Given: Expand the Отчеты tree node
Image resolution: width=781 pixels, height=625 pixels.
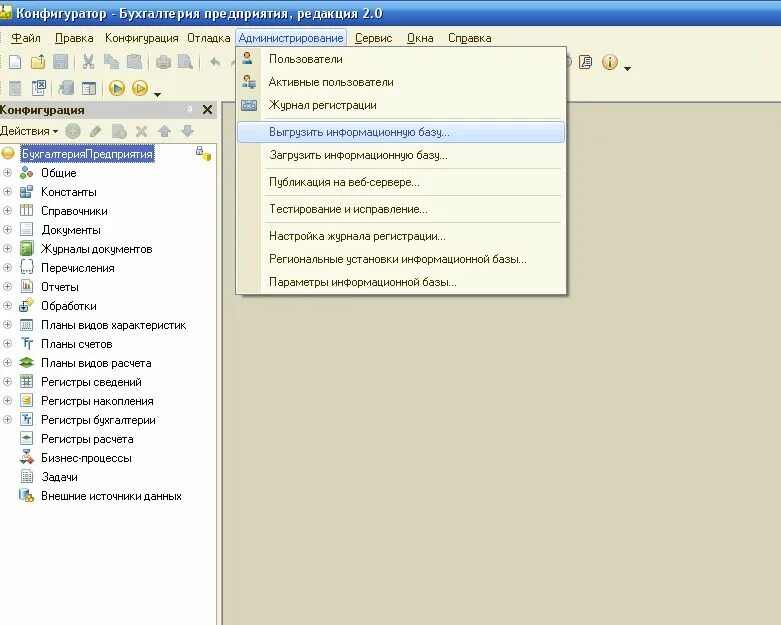Looking at the screenshot, I should (7, 286).
